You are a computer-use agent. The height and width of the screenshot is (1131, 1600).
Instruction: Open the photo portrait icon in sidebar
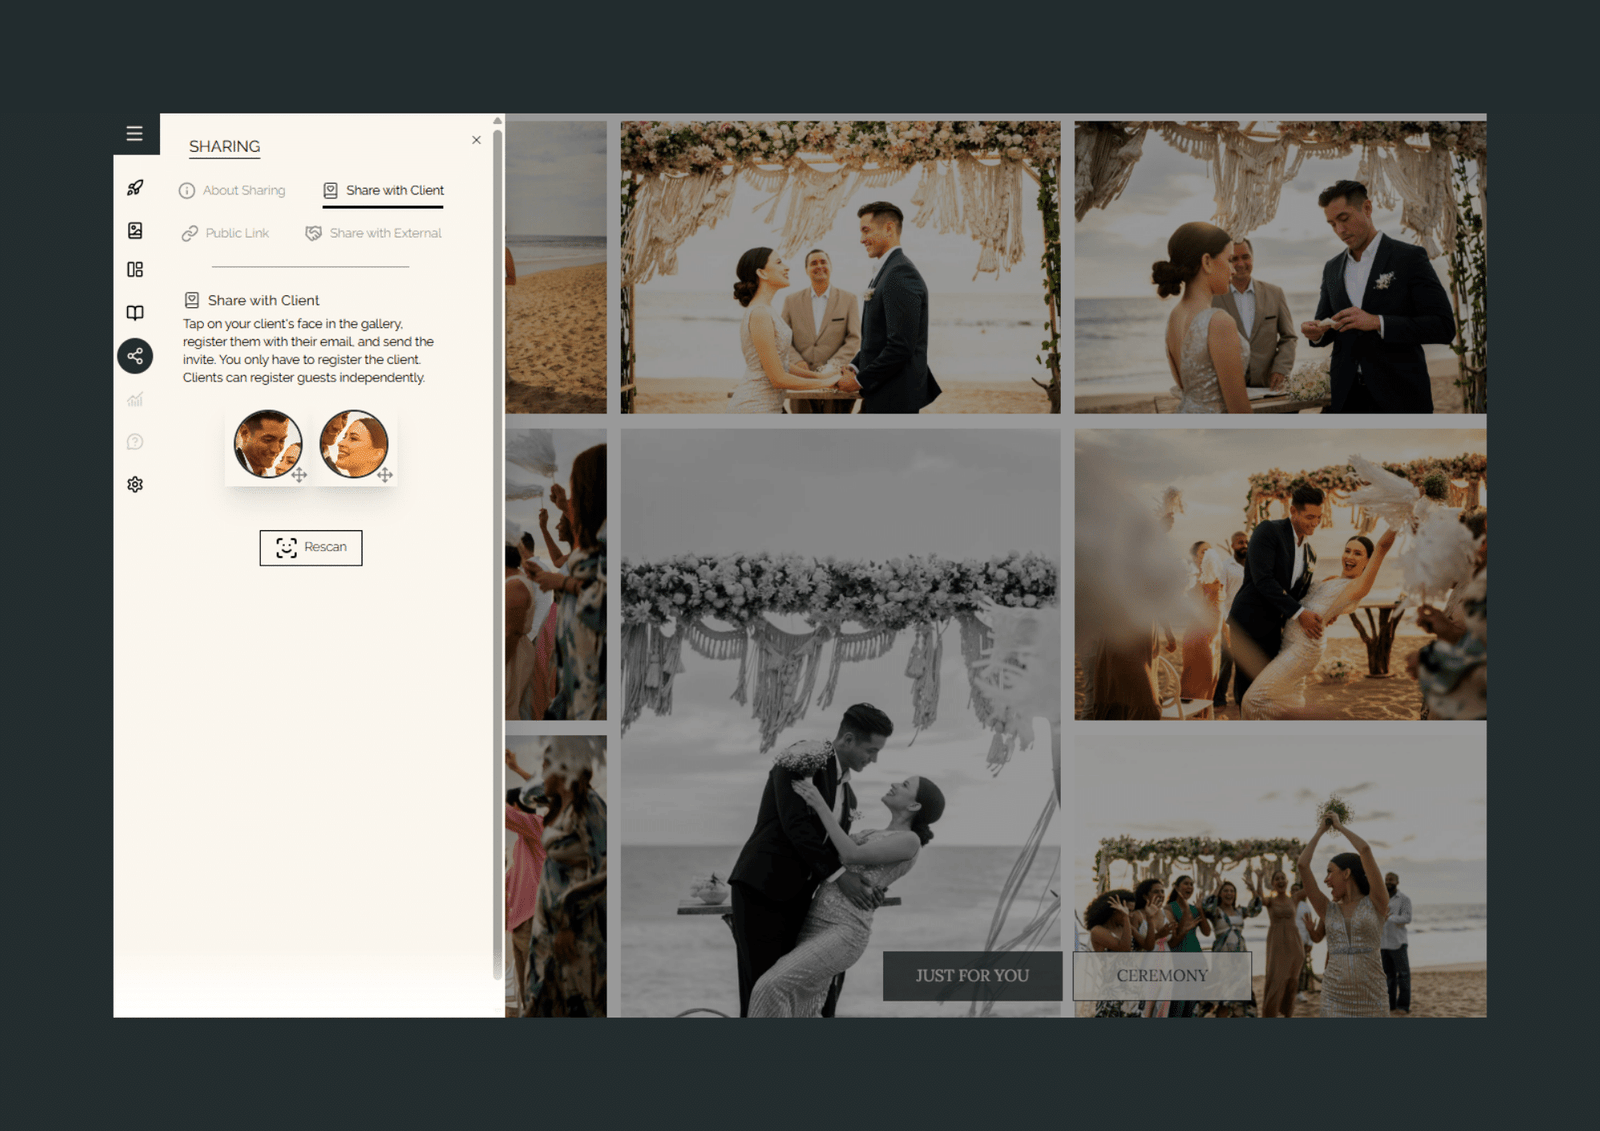coord(135,231)
